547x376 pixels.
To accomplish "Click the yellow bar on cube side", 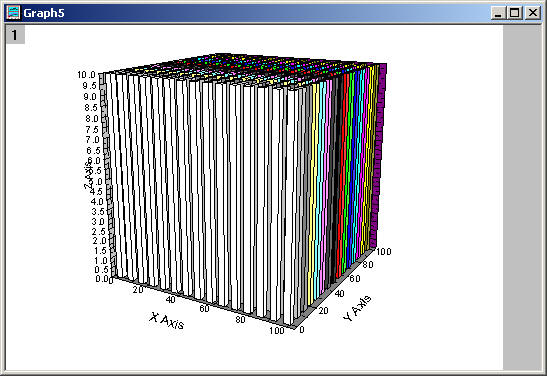I will (313, 188).
